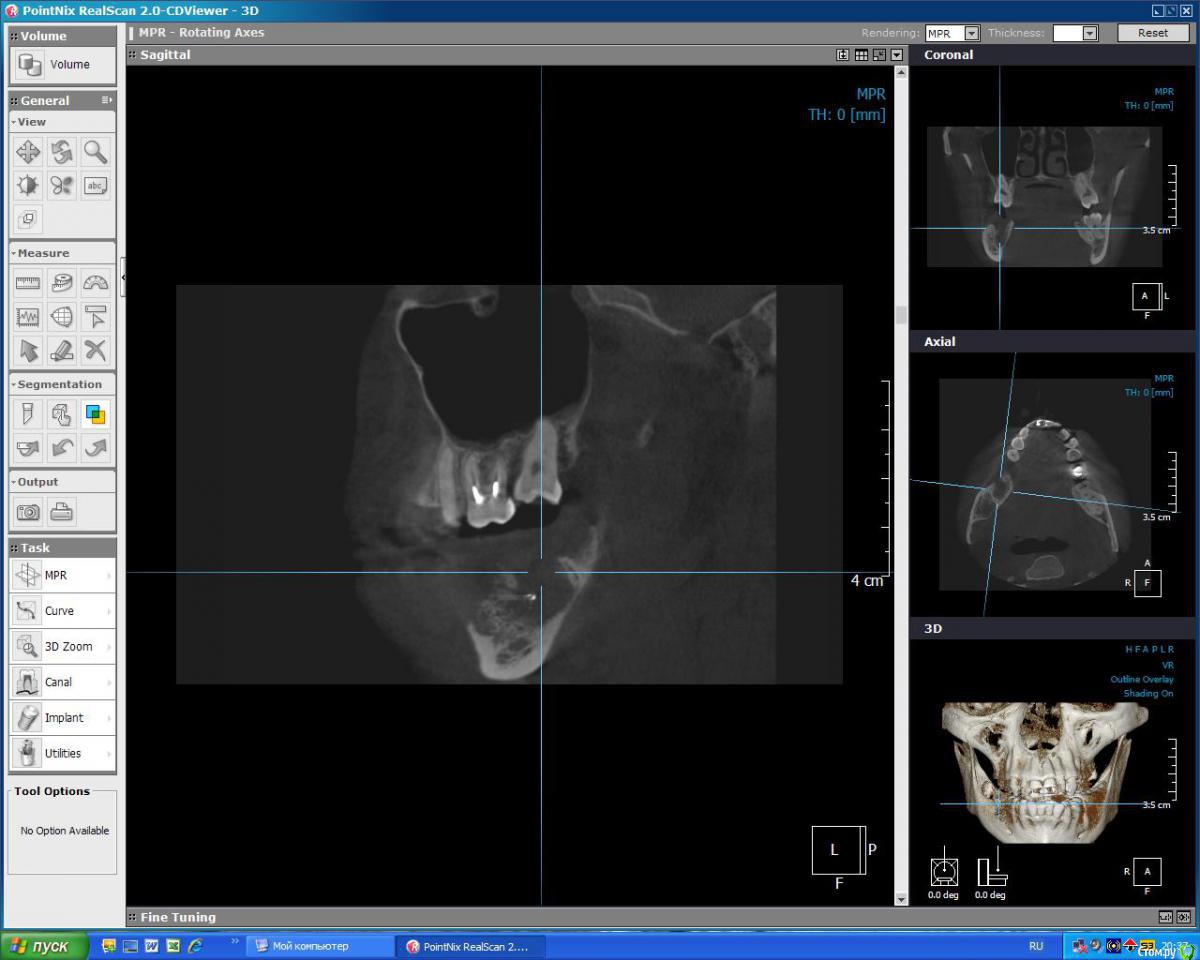Click the Volume button
This screenshot has height=960, width=1200.
62,65
